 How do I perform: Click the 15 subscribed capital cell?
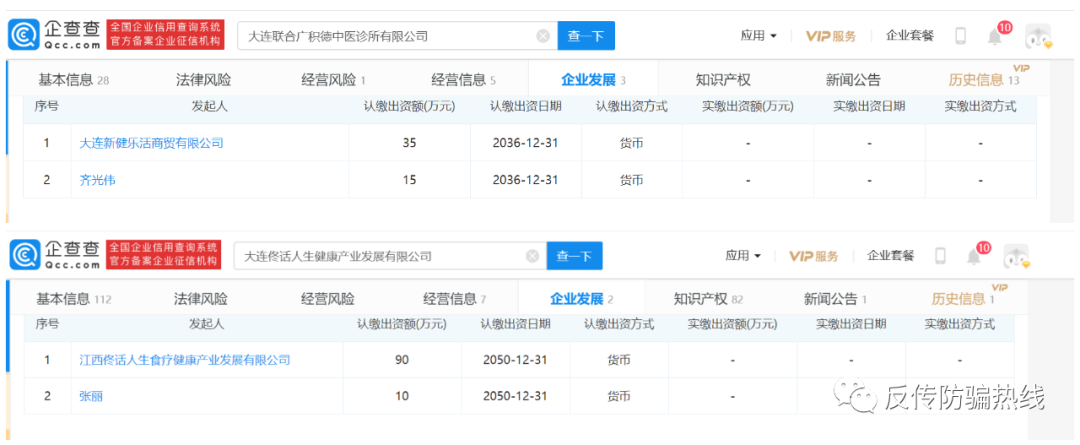tap(410, 180)
